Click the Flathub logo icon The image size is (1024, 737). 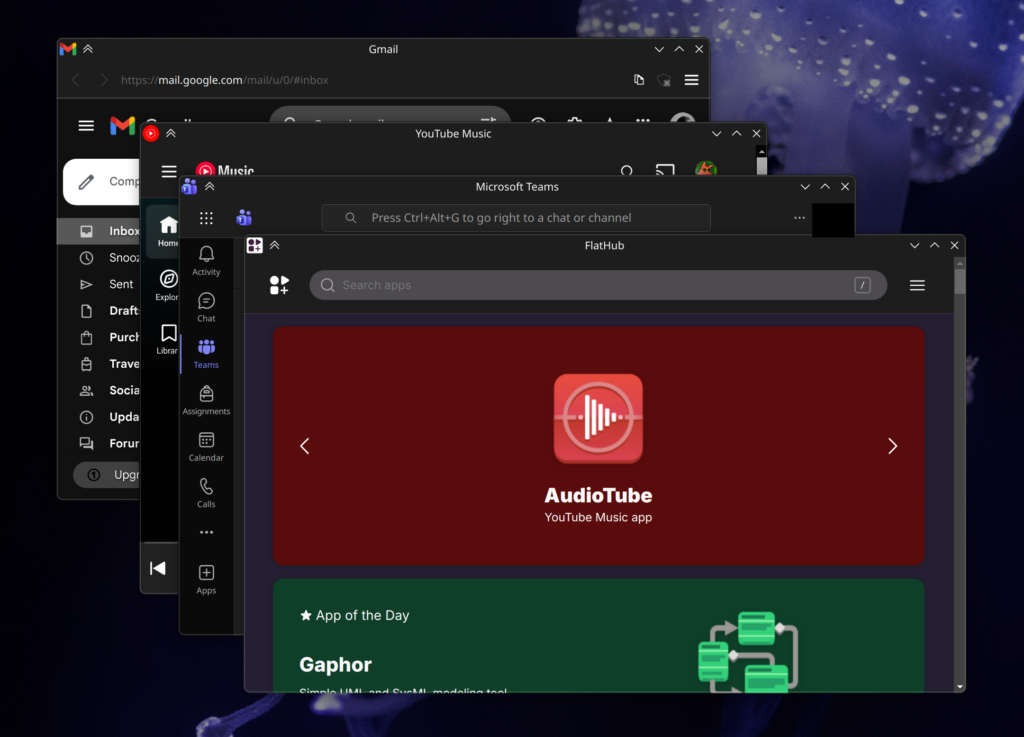click(x=279, y=285)
